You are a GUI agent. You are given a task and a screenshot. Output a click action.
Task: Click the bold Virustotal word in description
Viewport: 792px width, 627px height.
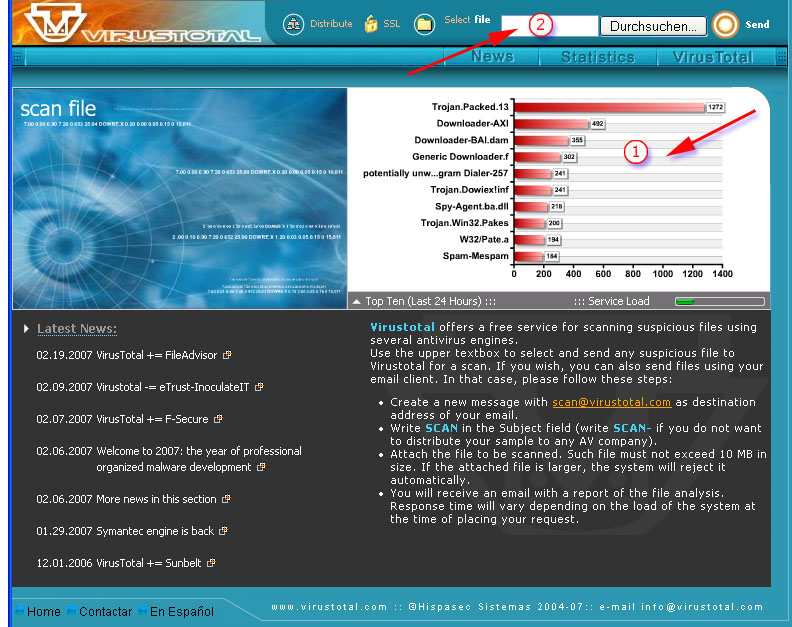402,327
